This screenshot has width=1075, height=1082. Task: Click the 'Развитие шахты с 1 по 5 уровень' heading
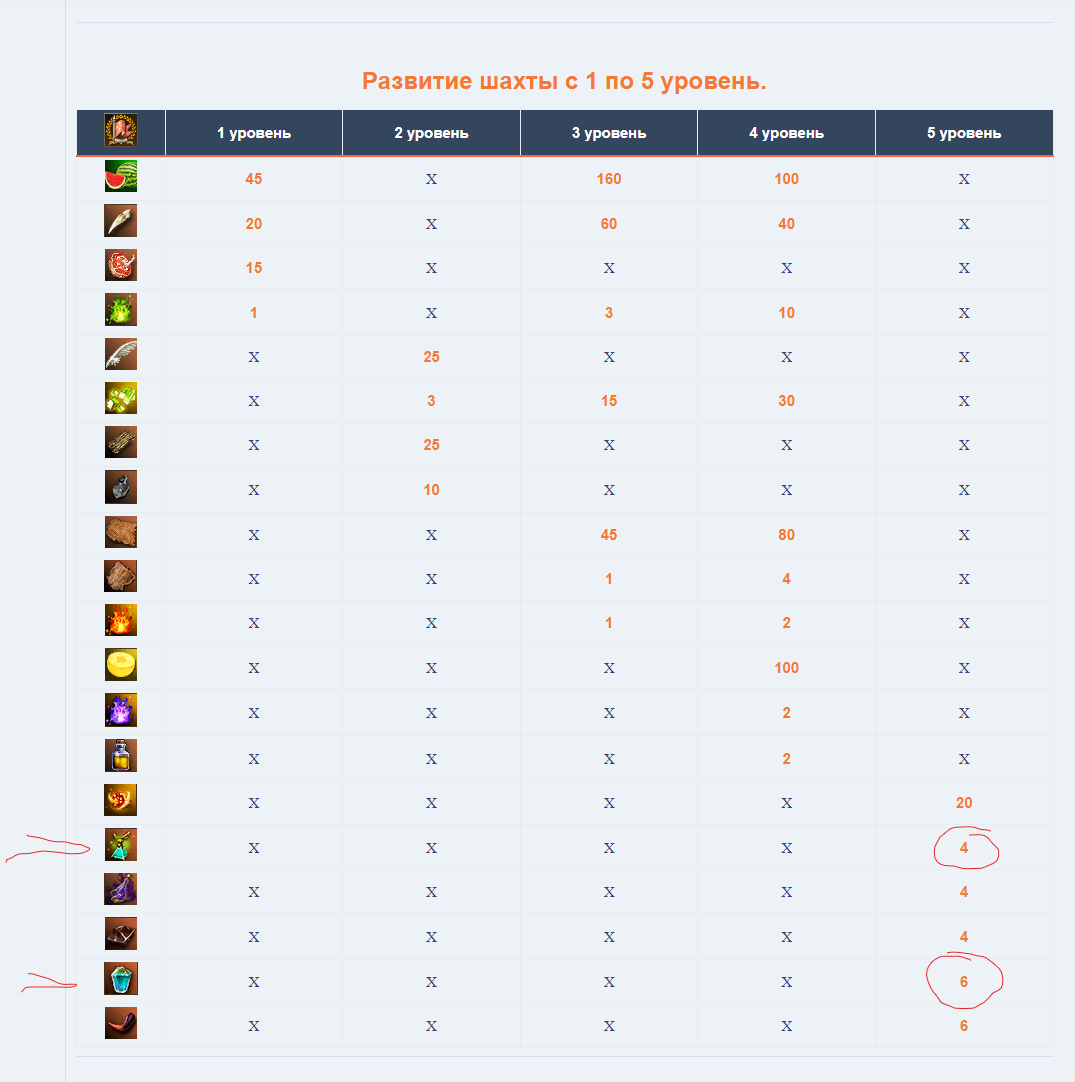(564, 81)
